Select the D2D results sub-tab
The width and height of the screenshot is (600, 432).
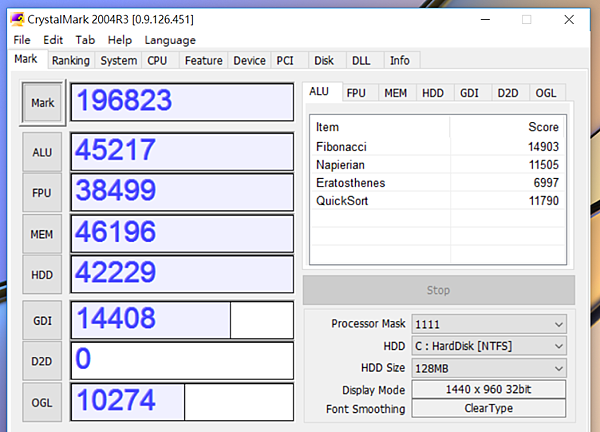tap(508, 93)
